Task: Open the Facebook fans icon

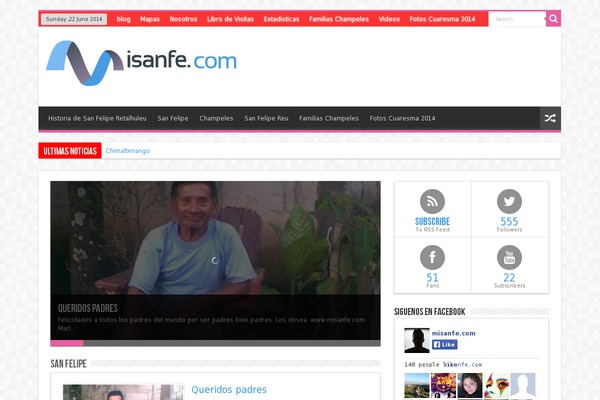Action: tap(432, 257)
